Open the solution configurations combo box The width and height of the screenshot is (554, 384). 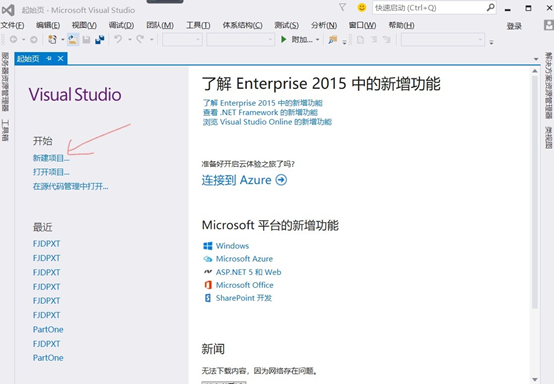pyautogui.click(x=182, y=40)
